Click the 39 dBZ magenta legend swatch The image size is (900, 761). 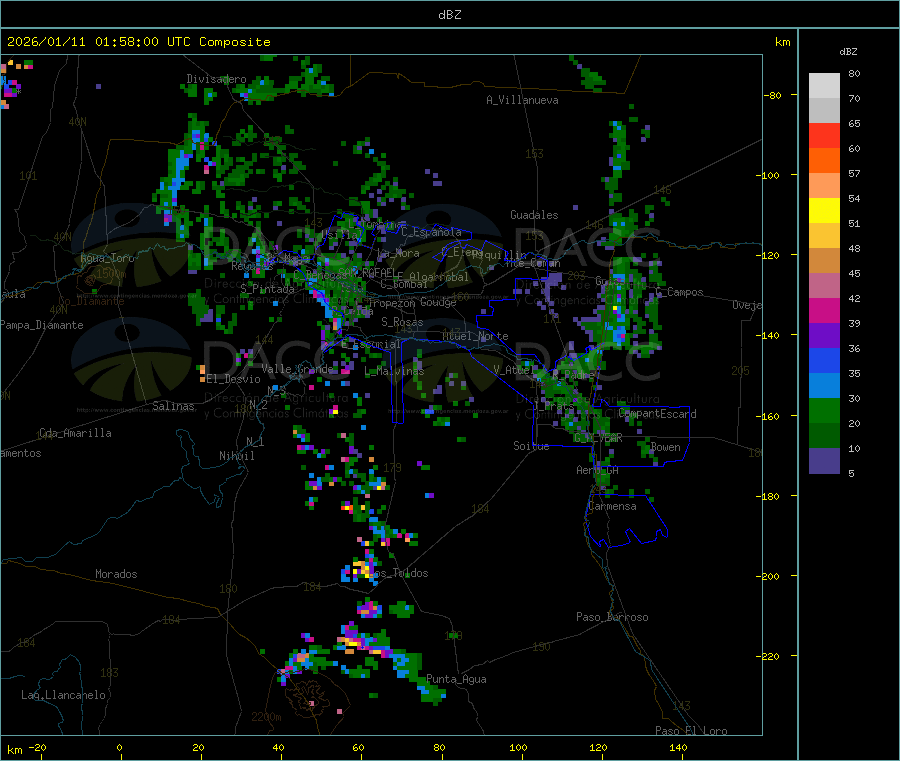click(x=824, y=310)
